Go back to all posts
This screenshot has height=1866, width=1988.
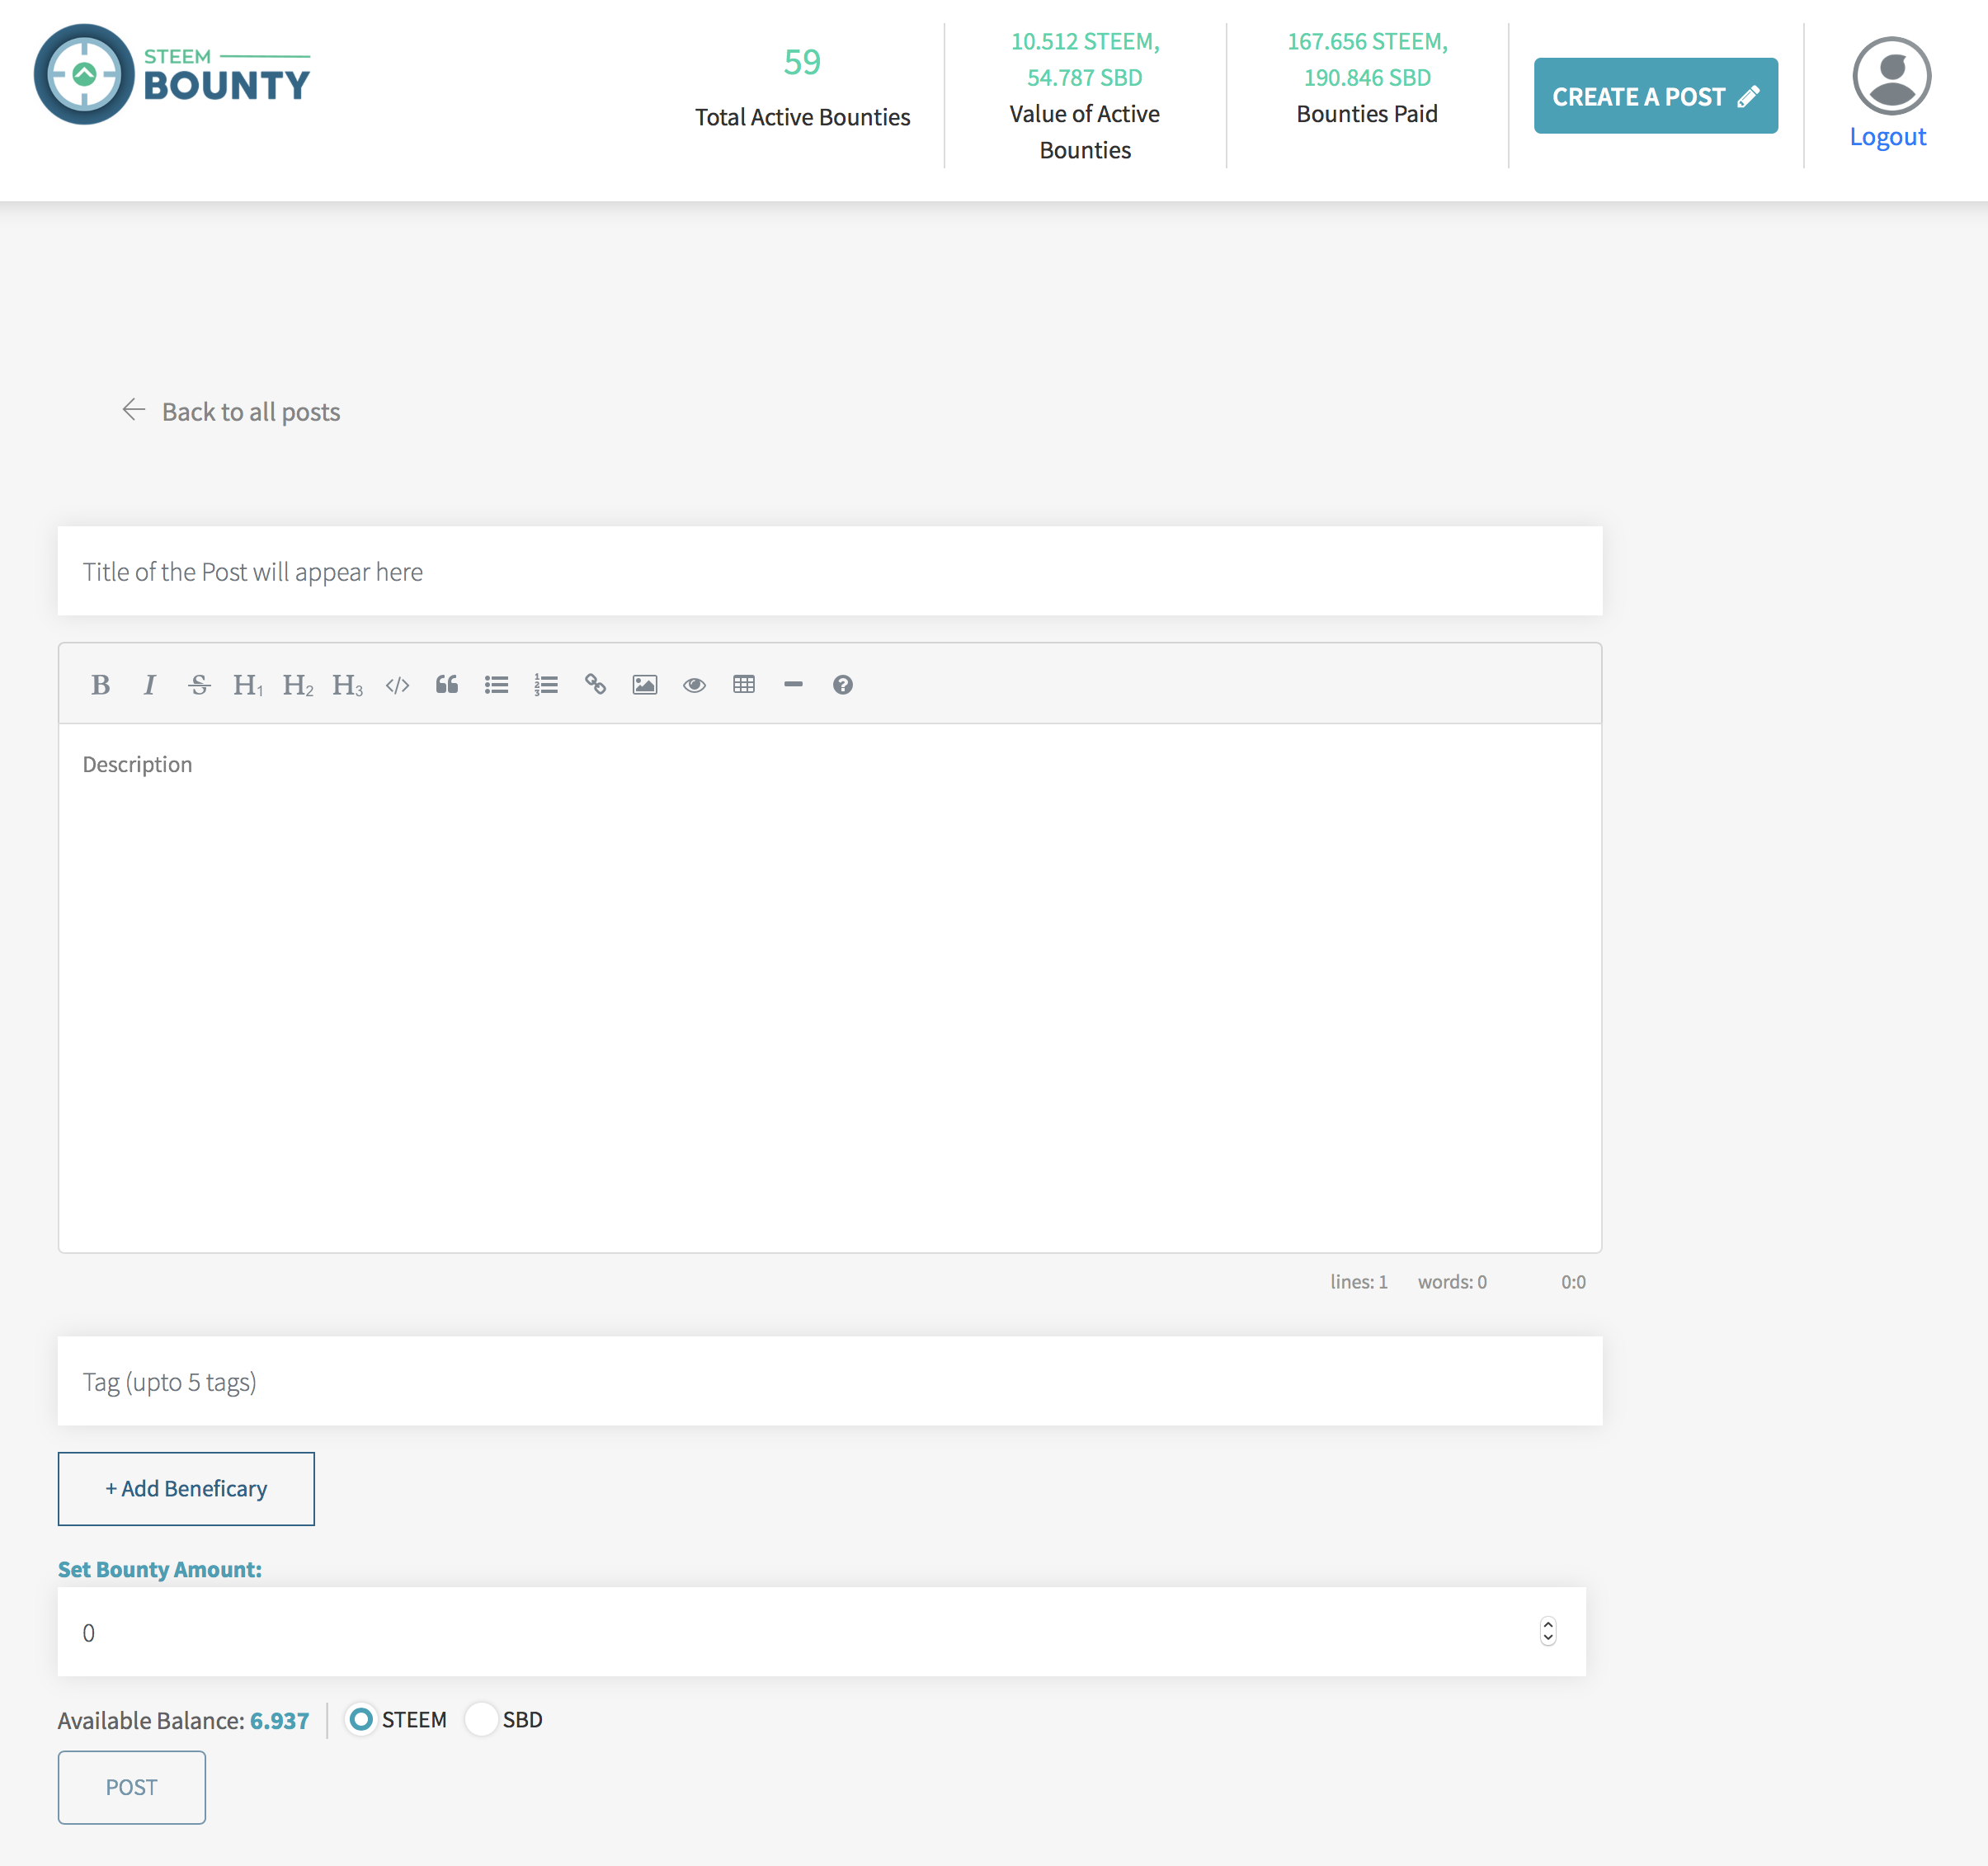(232, 412)
